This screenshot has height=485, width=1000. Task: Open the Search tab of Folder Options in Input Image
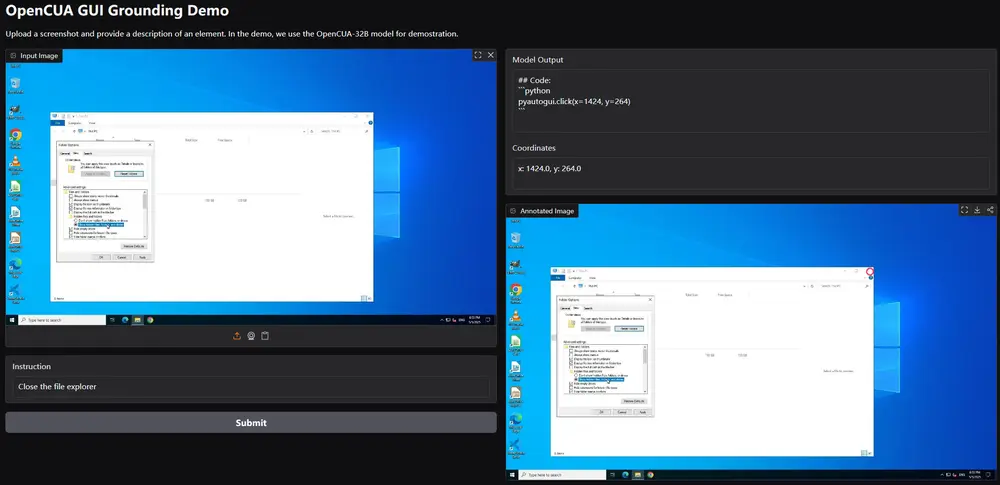pyautogui.click(x=88, y=154)
